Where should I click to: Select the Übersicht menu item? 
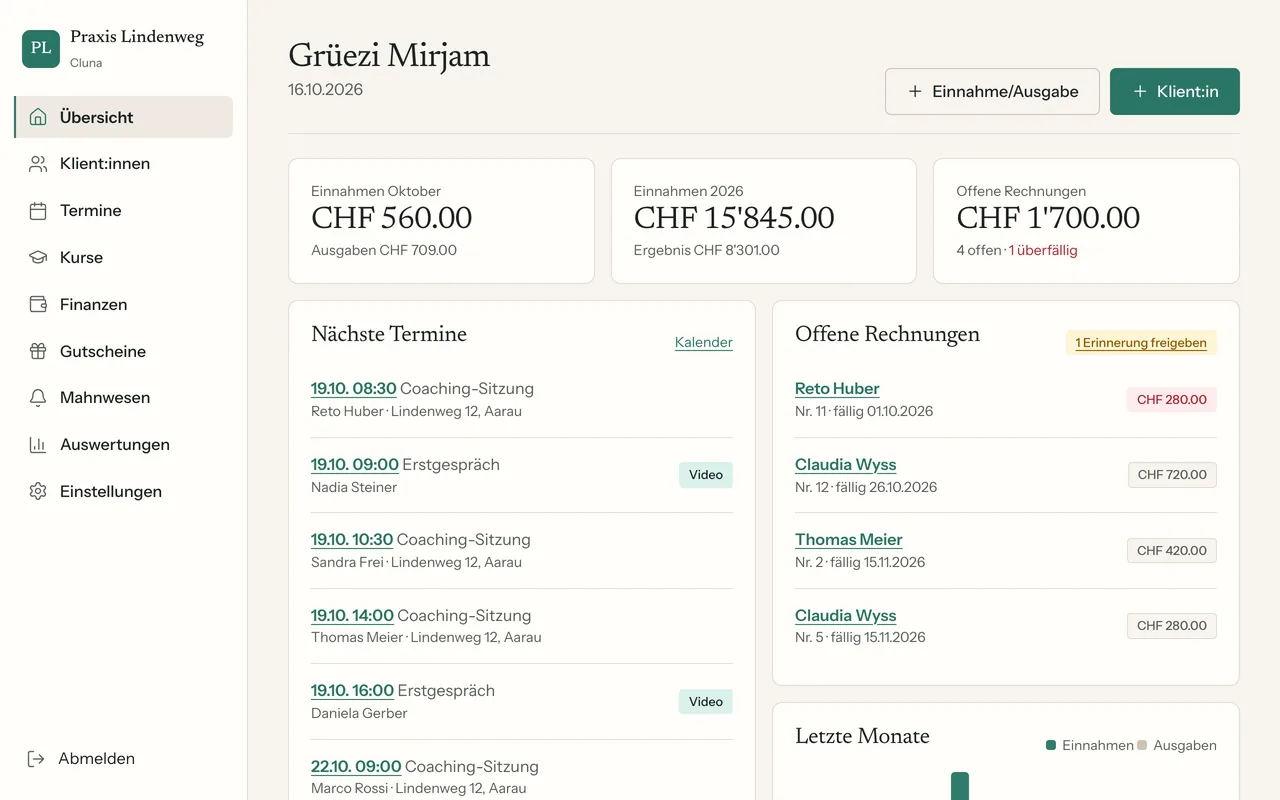124,117
